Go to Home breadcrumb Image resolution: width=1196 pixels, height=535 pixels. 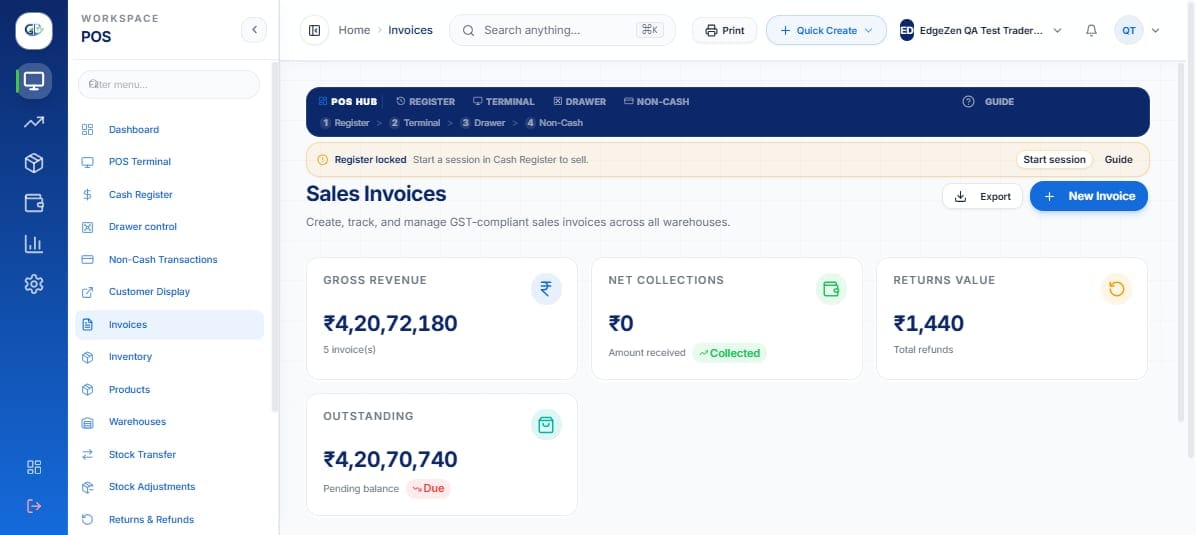354,31
